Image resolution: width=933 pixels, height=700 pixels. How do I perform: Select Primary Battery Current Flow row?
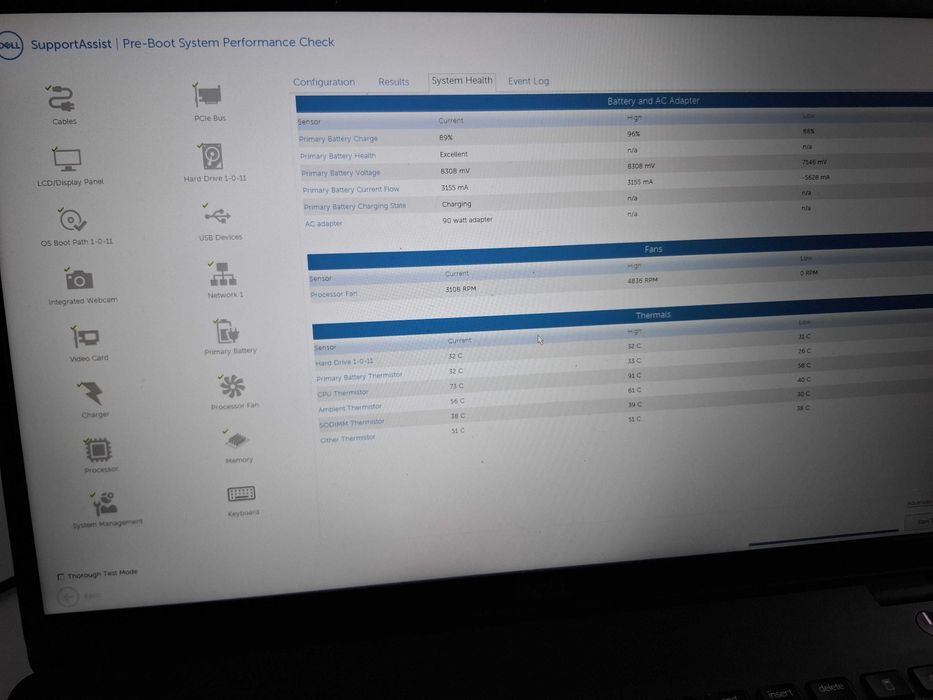(618, 185)
